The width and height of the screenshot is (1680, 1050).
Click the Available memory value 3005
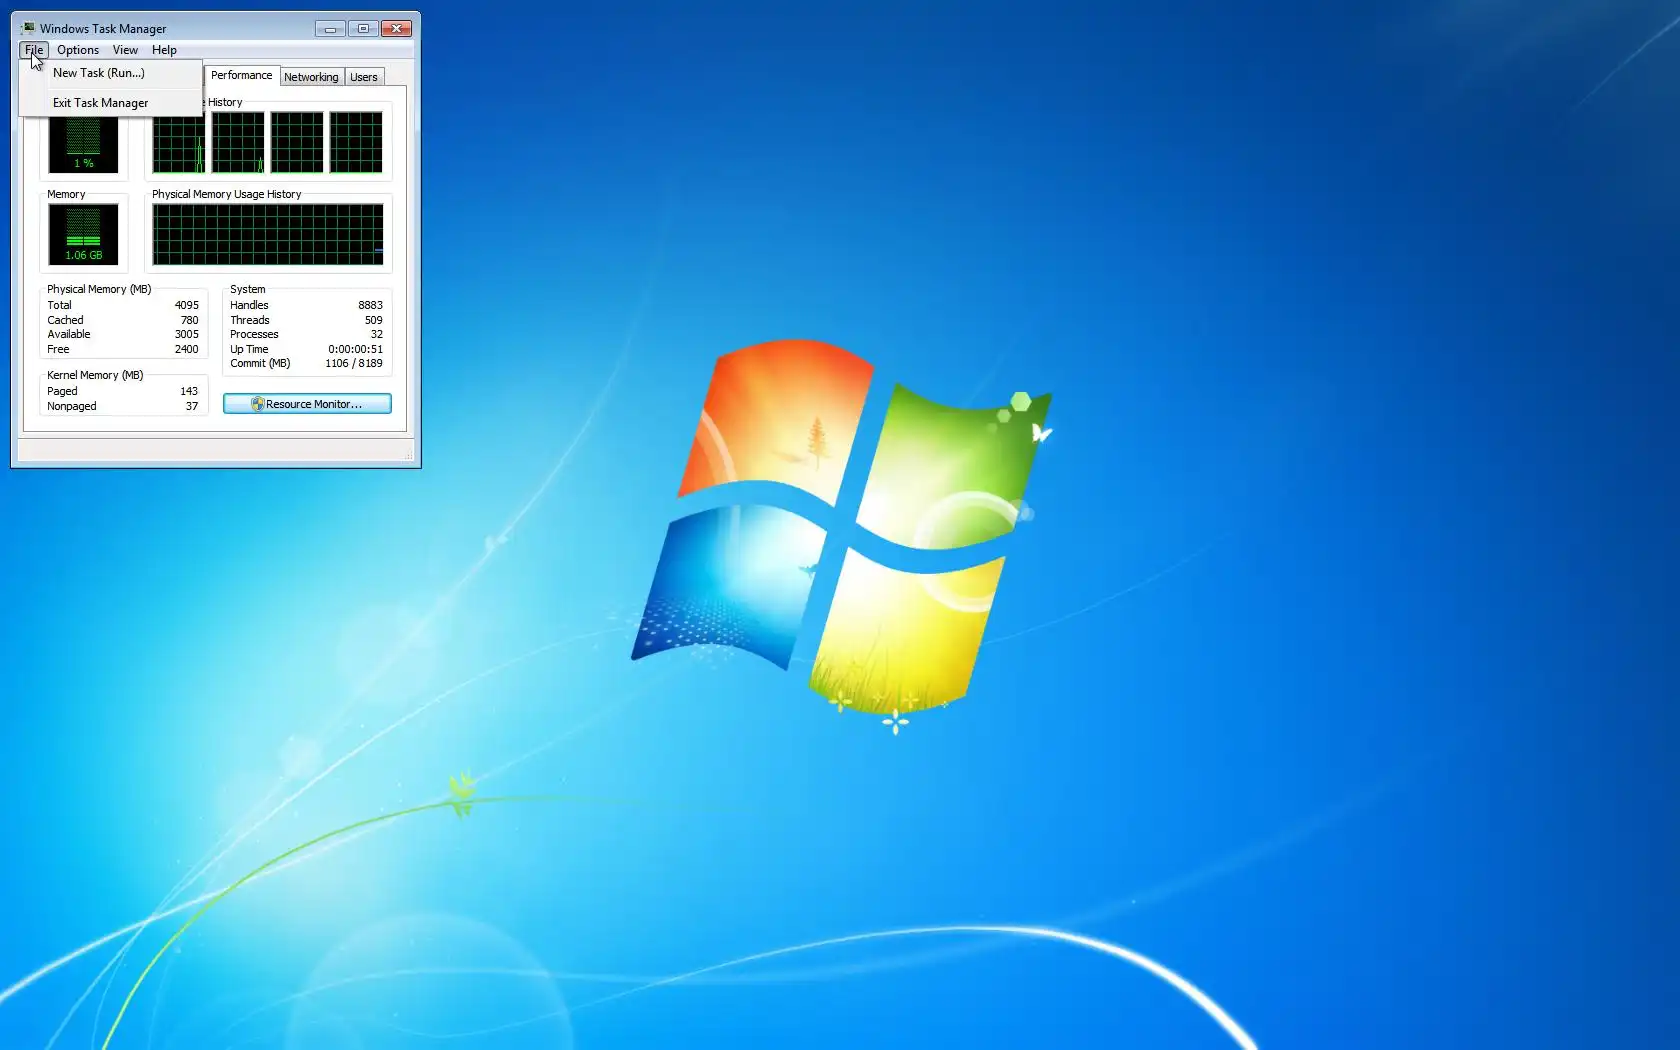(187, 334)
